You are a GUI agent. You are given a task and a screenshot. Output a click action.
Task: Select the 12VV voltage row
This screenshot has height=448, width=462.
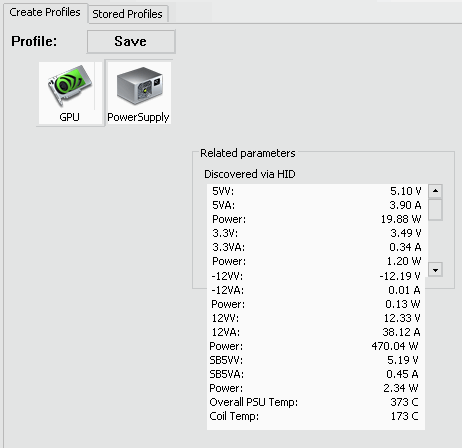316,318
